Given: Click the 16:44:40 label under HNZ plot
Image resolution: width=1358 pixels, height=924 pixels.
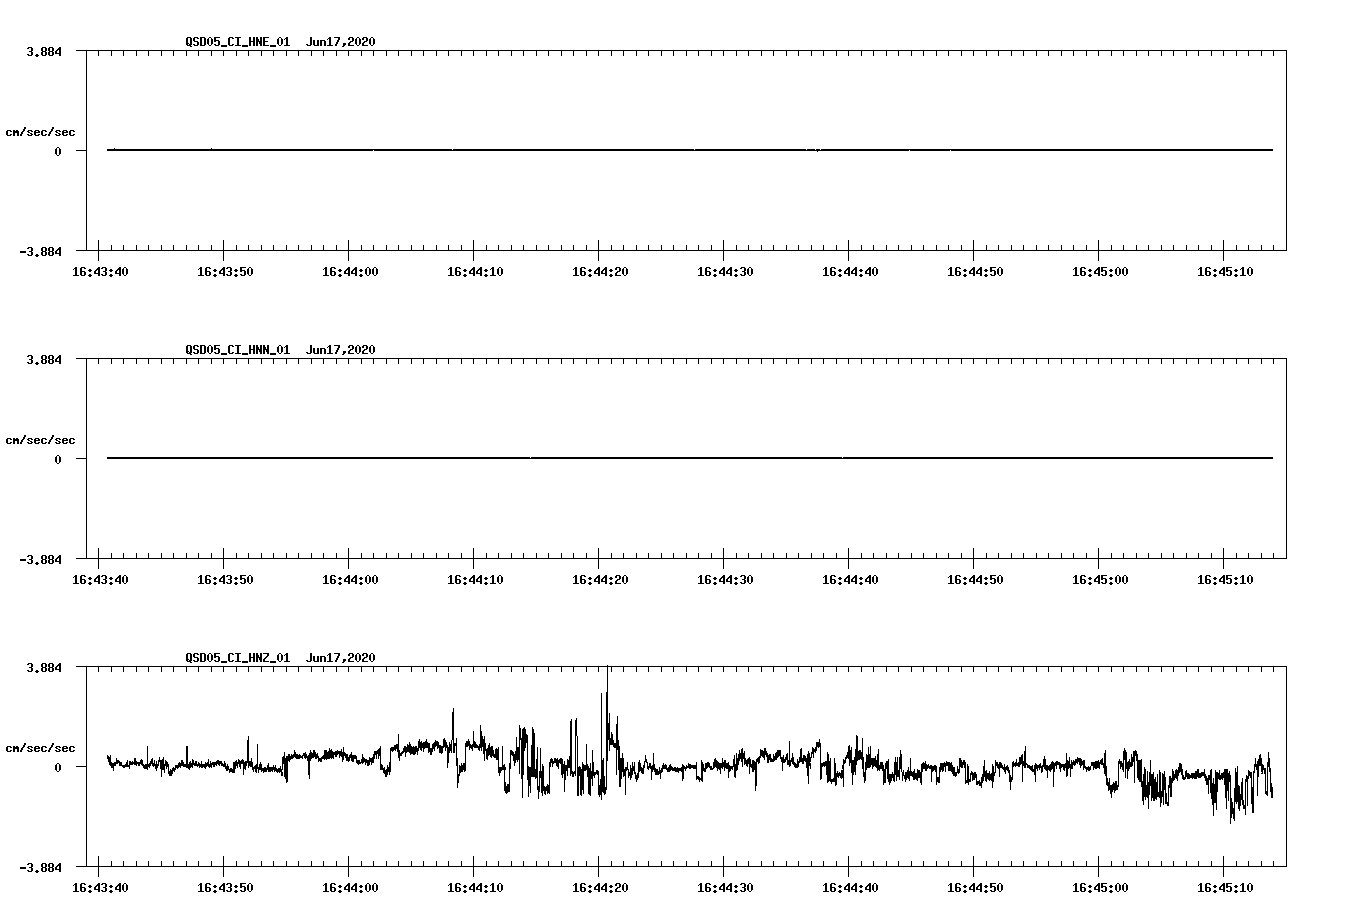Looking at the screenshot, I should click(x=849, y=888).
